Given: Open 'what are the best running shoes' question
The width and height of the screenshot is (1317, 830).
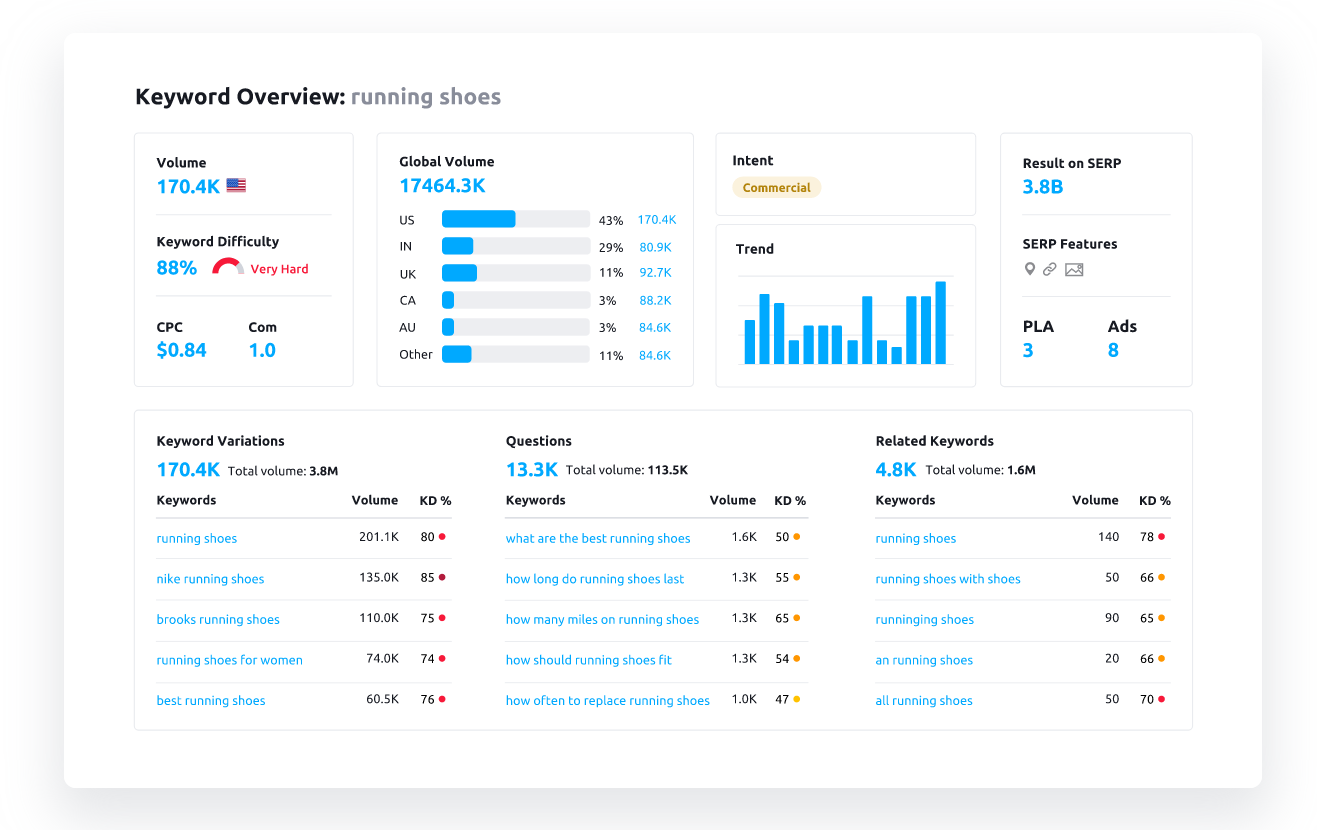Looking at the screenshot, I should tap(598, 538).
